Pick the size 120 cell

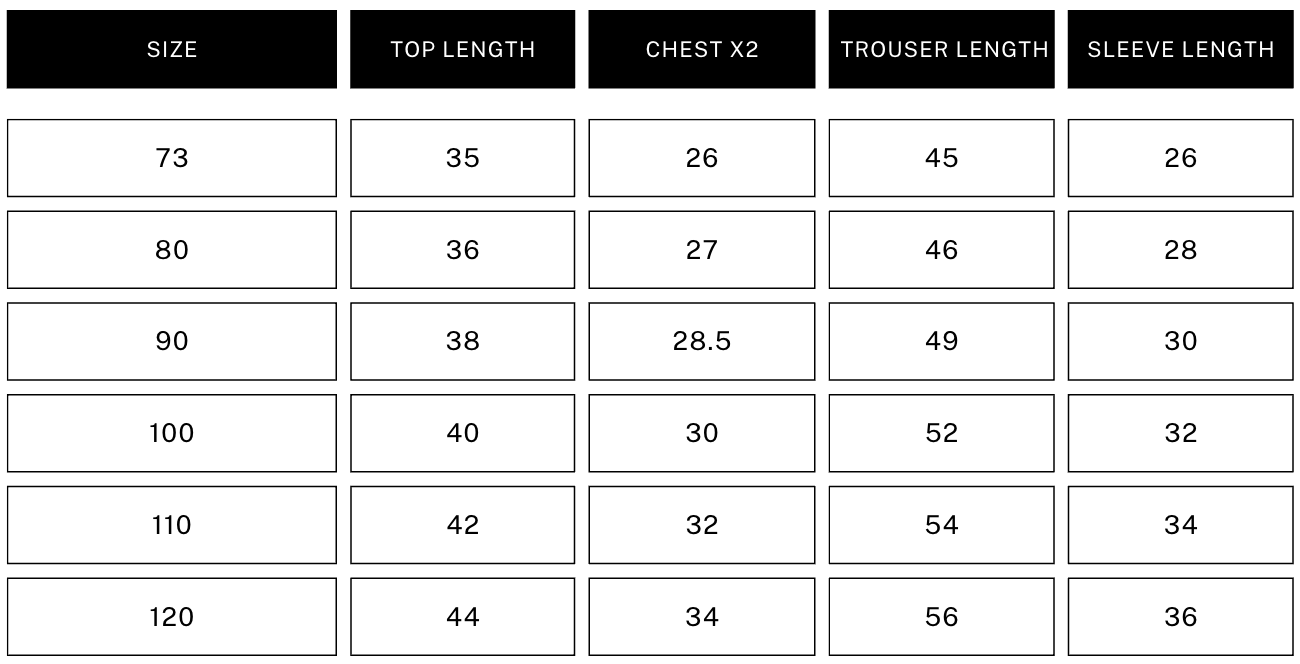[x=172, y=617]
